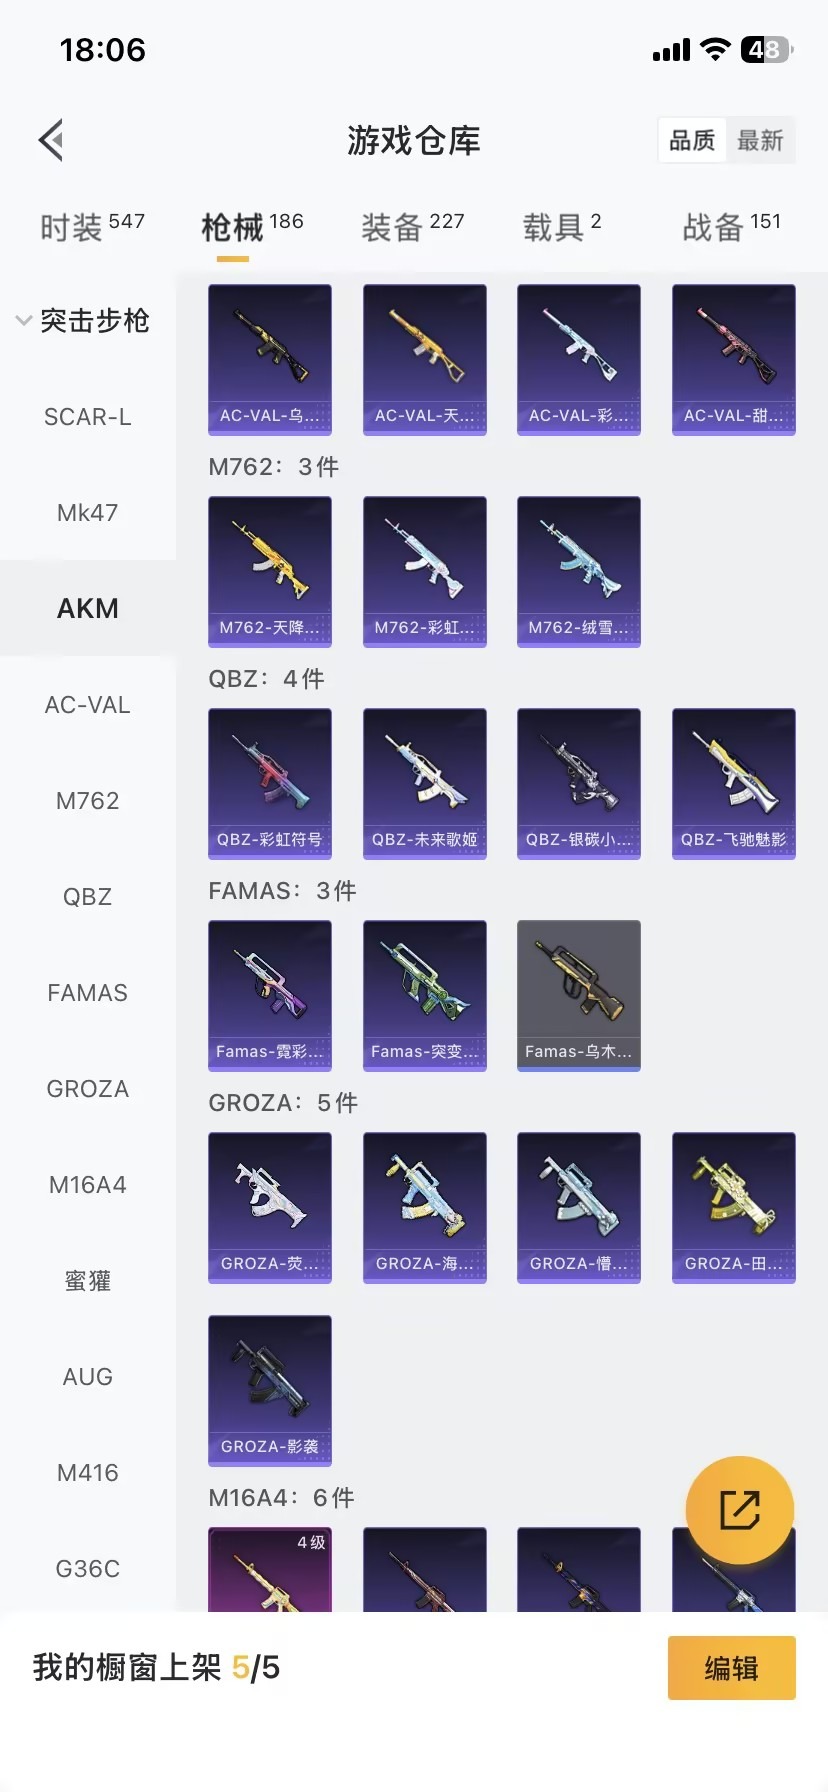Choose GROZA in the weapon list
Image resolution: width=828 pixels, height=1792 pixels.
click(88, 1089)
